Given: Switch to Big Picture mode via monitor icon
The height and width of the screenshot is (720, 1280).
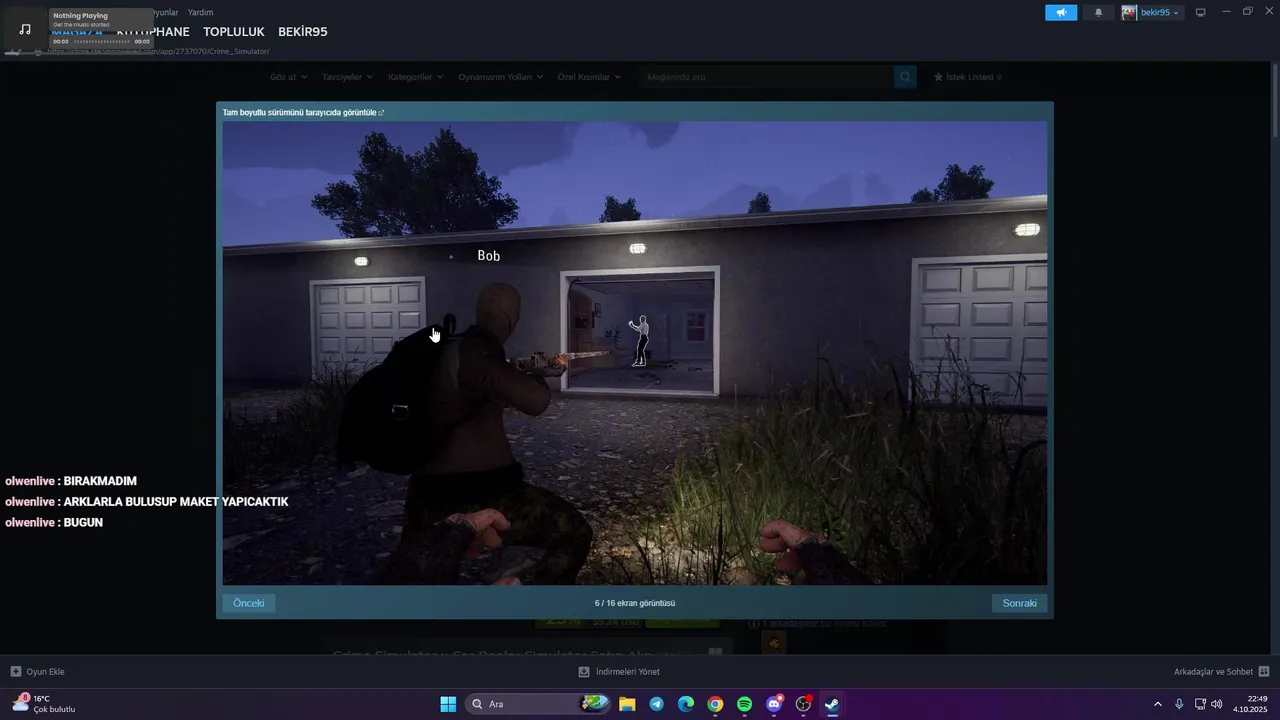Looking at the screenshot, I should click(1201, 12).
